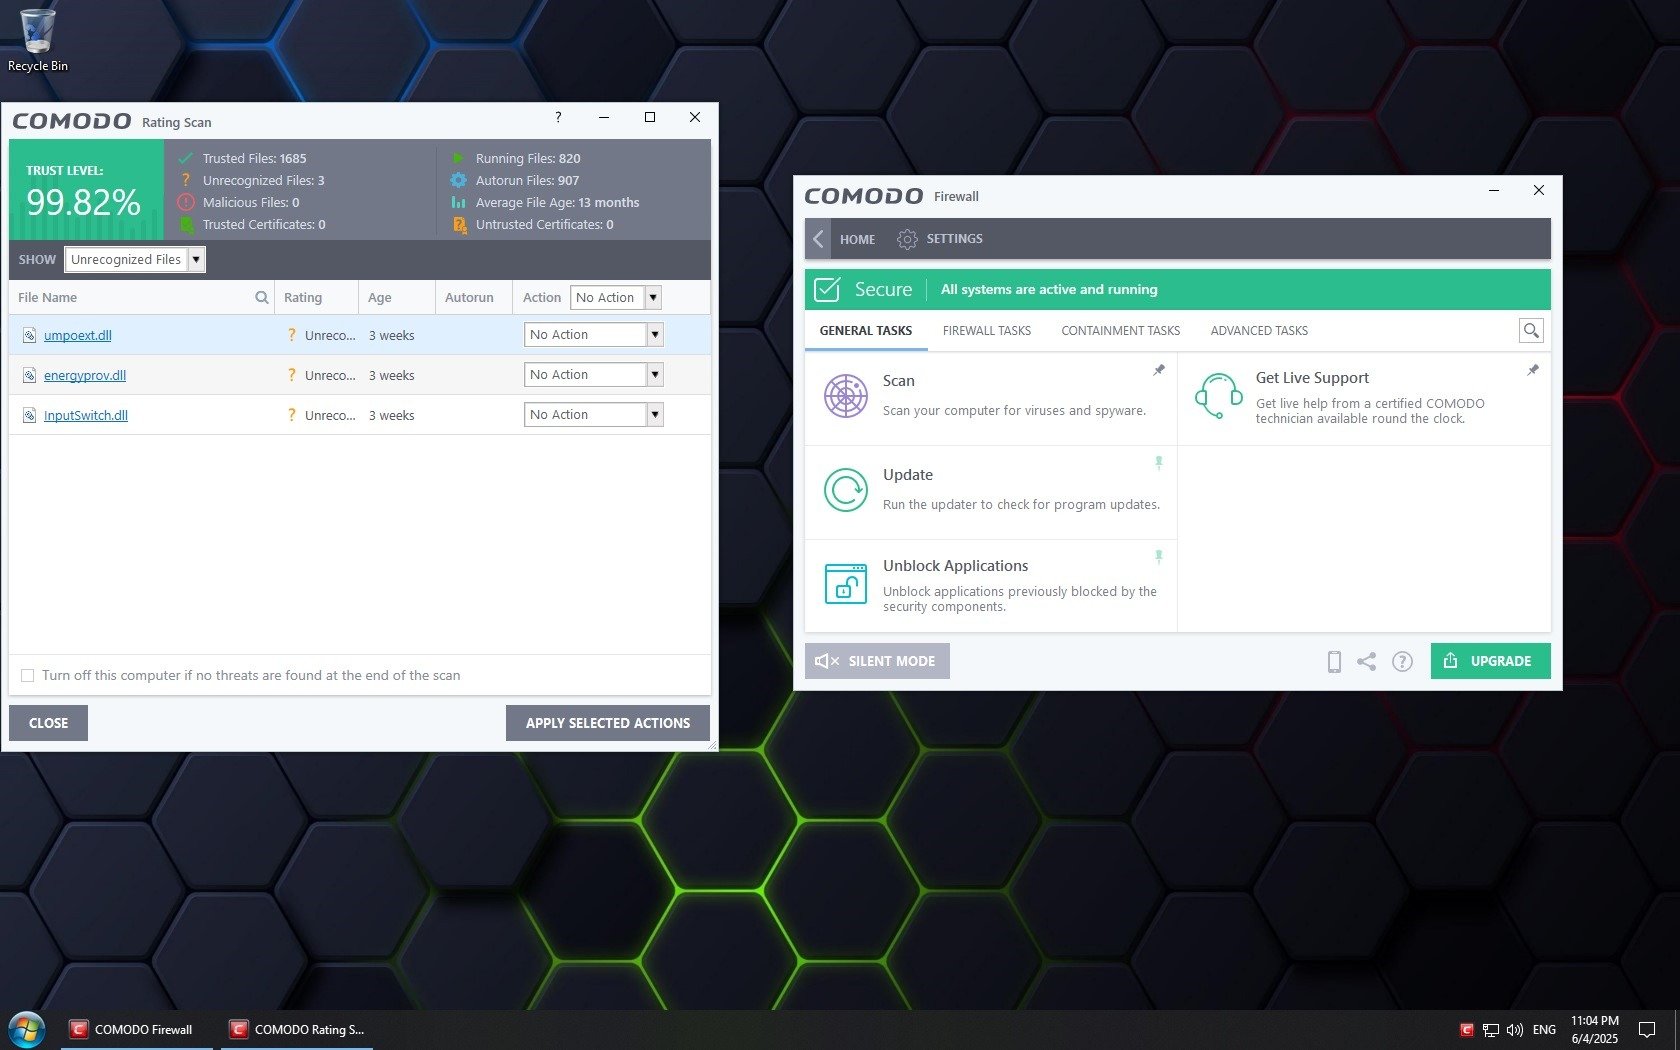
Task: Open the help question icon in Firewall footer
Action: [x=1403, y=661]
